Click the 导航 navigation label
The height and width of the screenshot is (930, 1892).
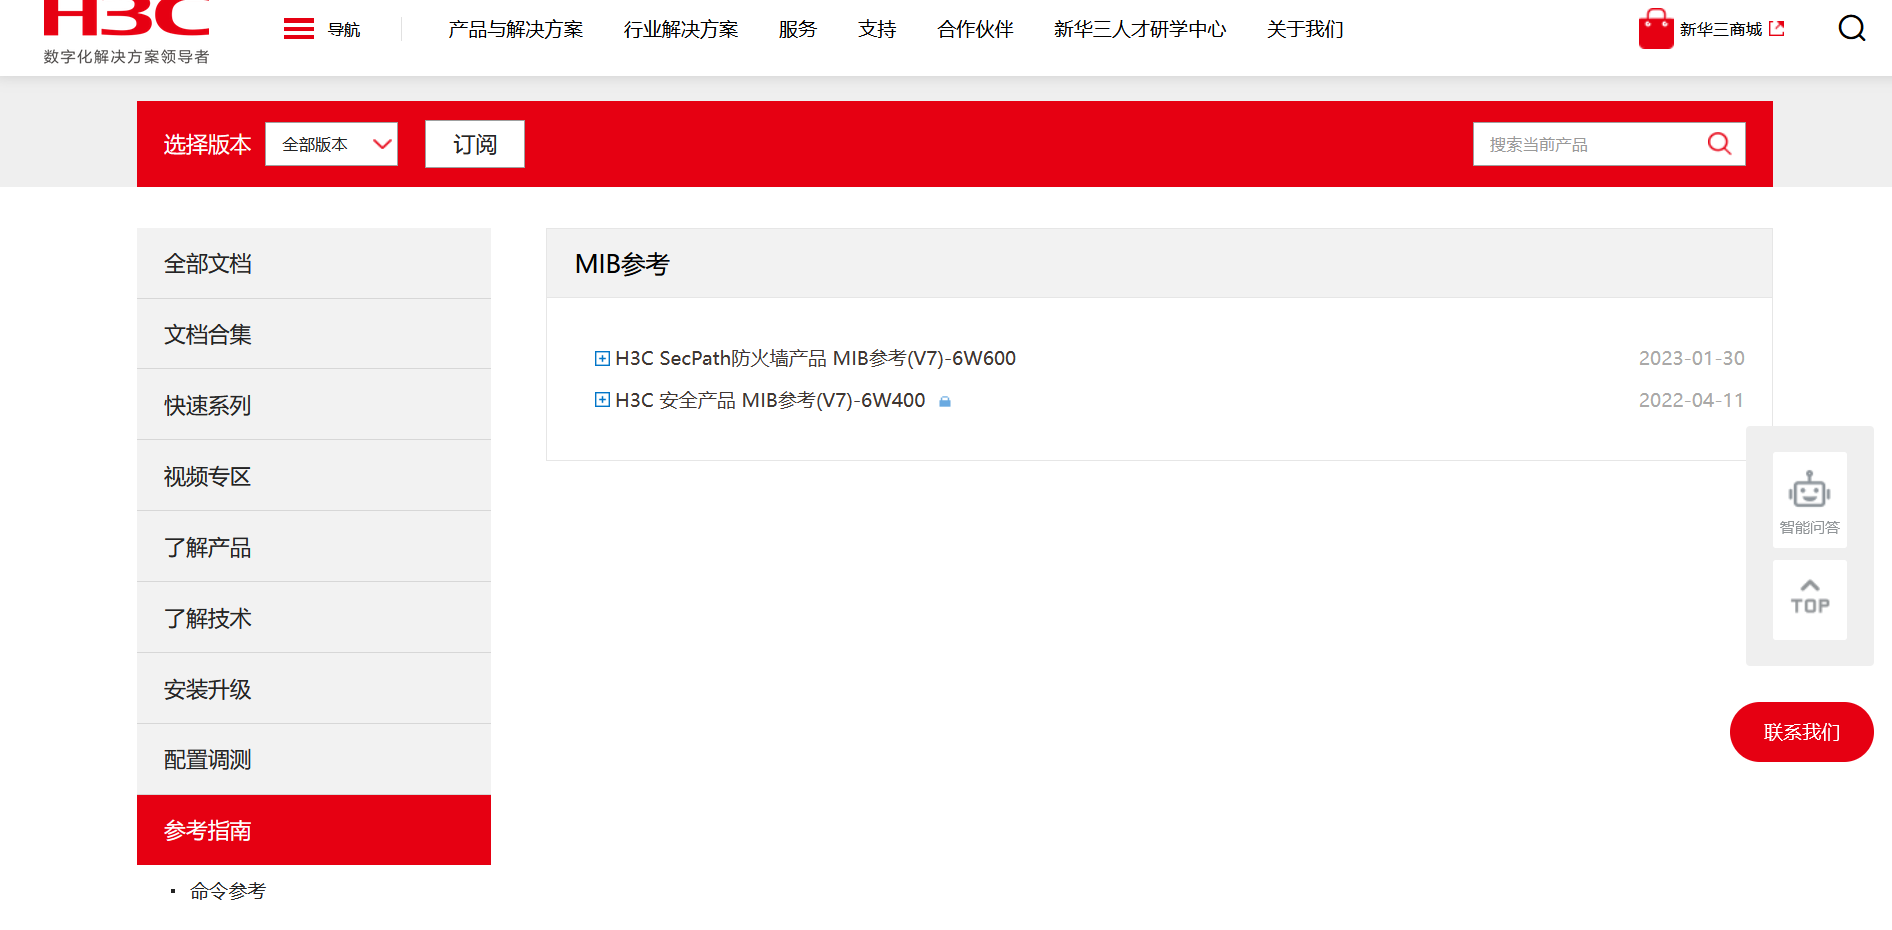(344, 30)
